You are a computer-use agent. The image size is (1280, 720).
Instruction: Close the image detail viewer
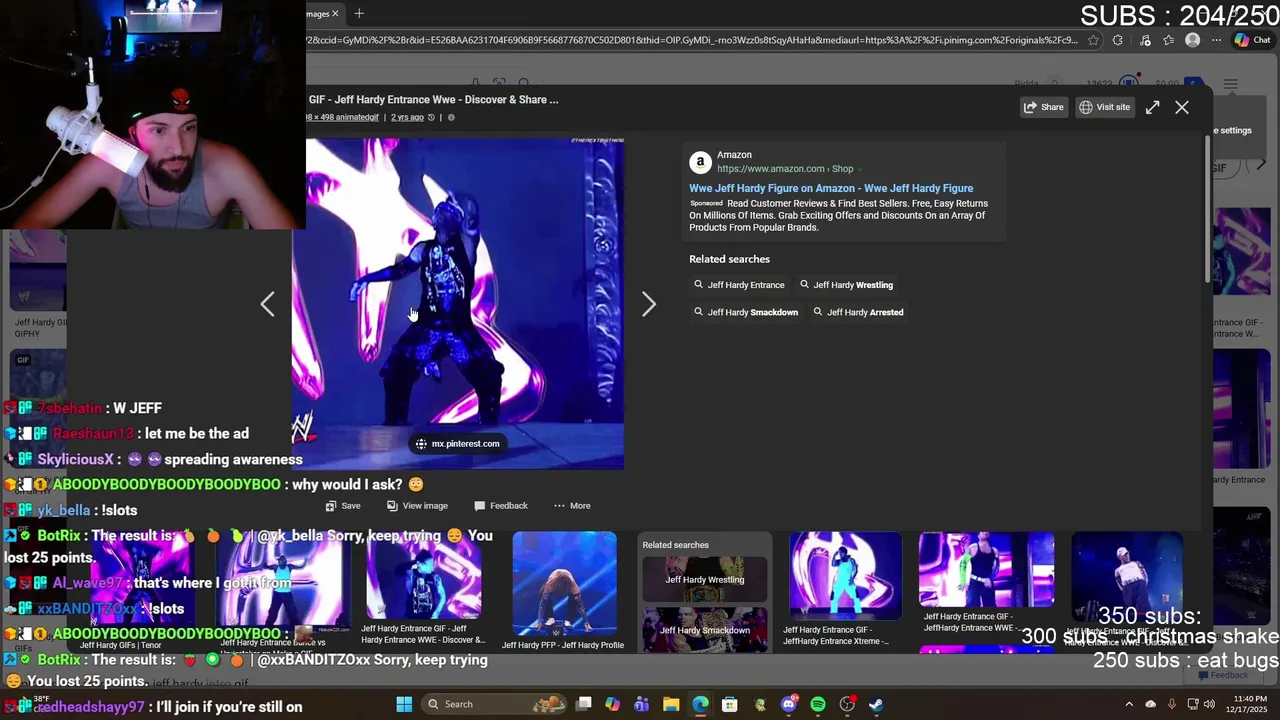point(1182,107)
